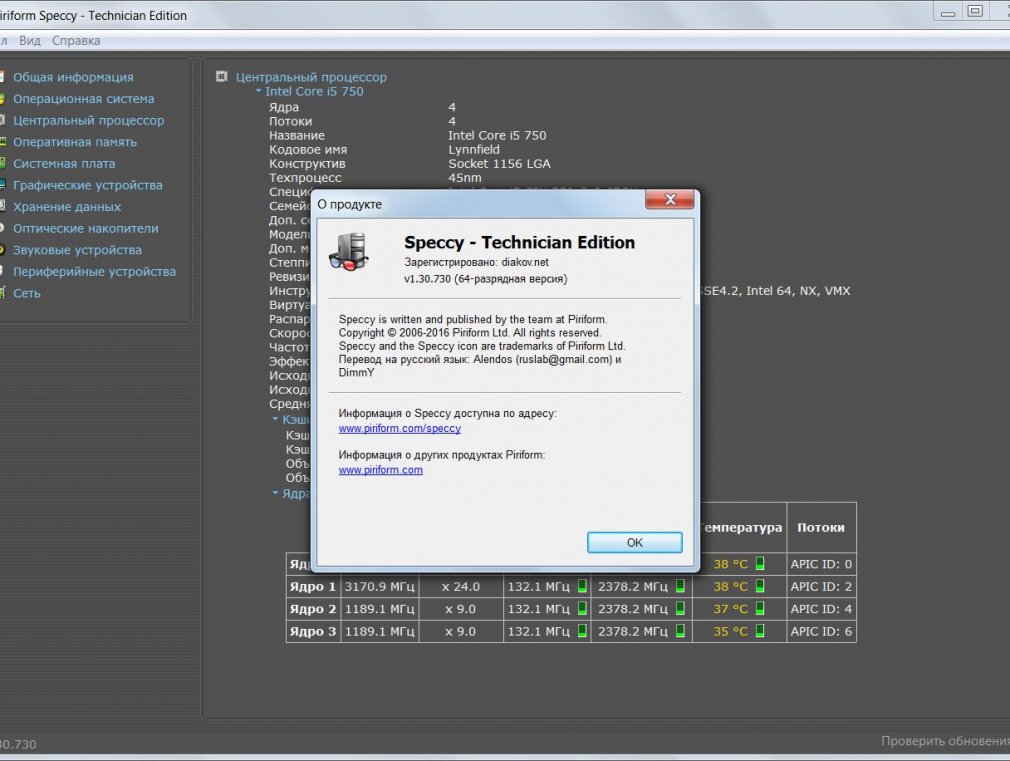
Task: Select Оптические накопители in the sidebar
Action: tap(86, 228)
